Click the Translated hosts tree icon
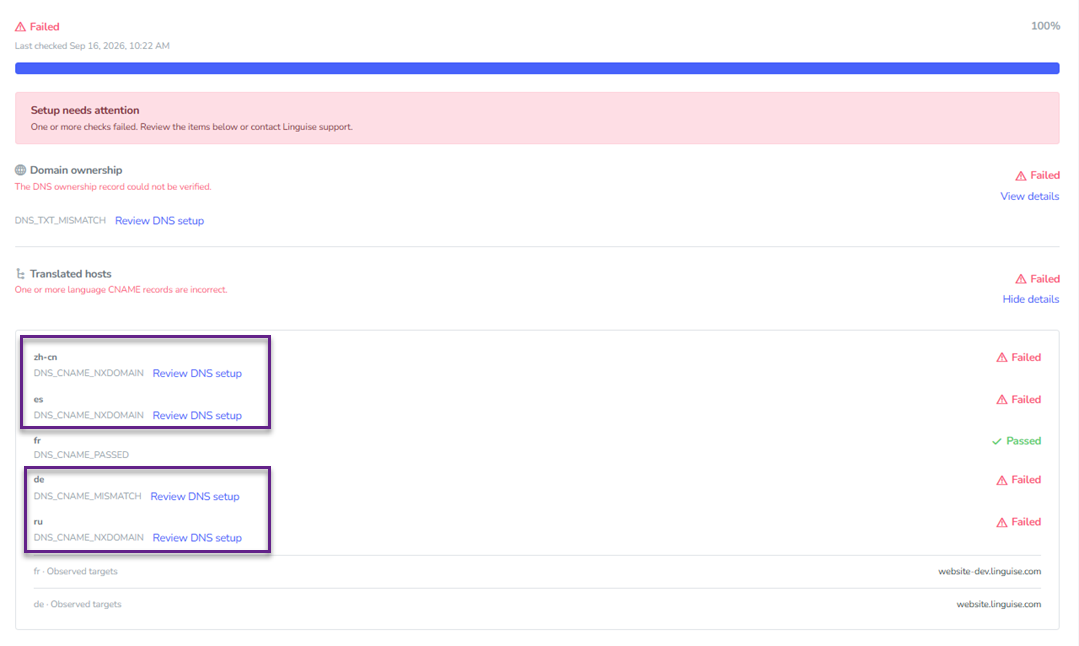The width and height of the screenshot is (1079, 646). coord(21,274)
